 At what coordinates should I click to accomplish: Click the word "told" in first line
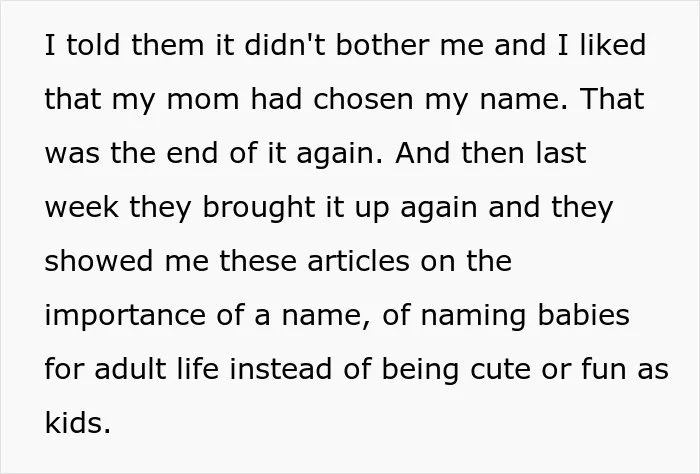pyautogui.click(x=93, y=45)
